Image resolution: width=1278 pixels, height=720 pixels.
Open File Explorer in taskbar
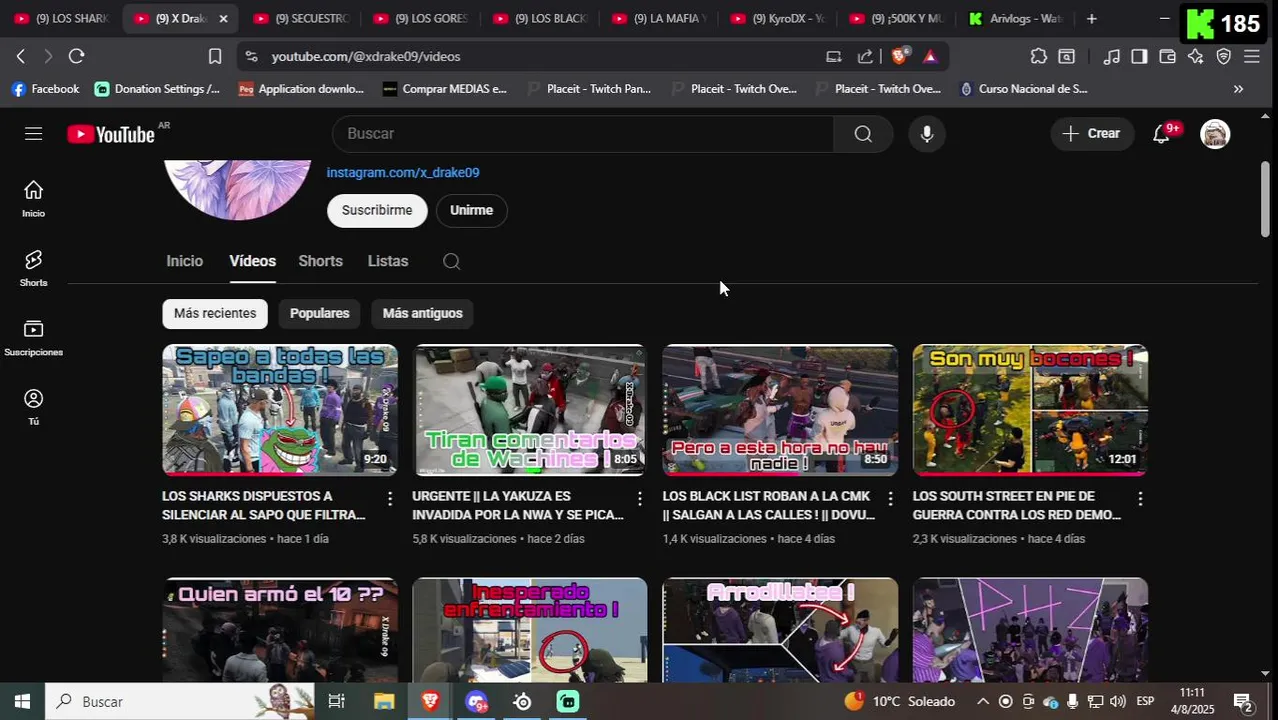(x=384, y=701)
